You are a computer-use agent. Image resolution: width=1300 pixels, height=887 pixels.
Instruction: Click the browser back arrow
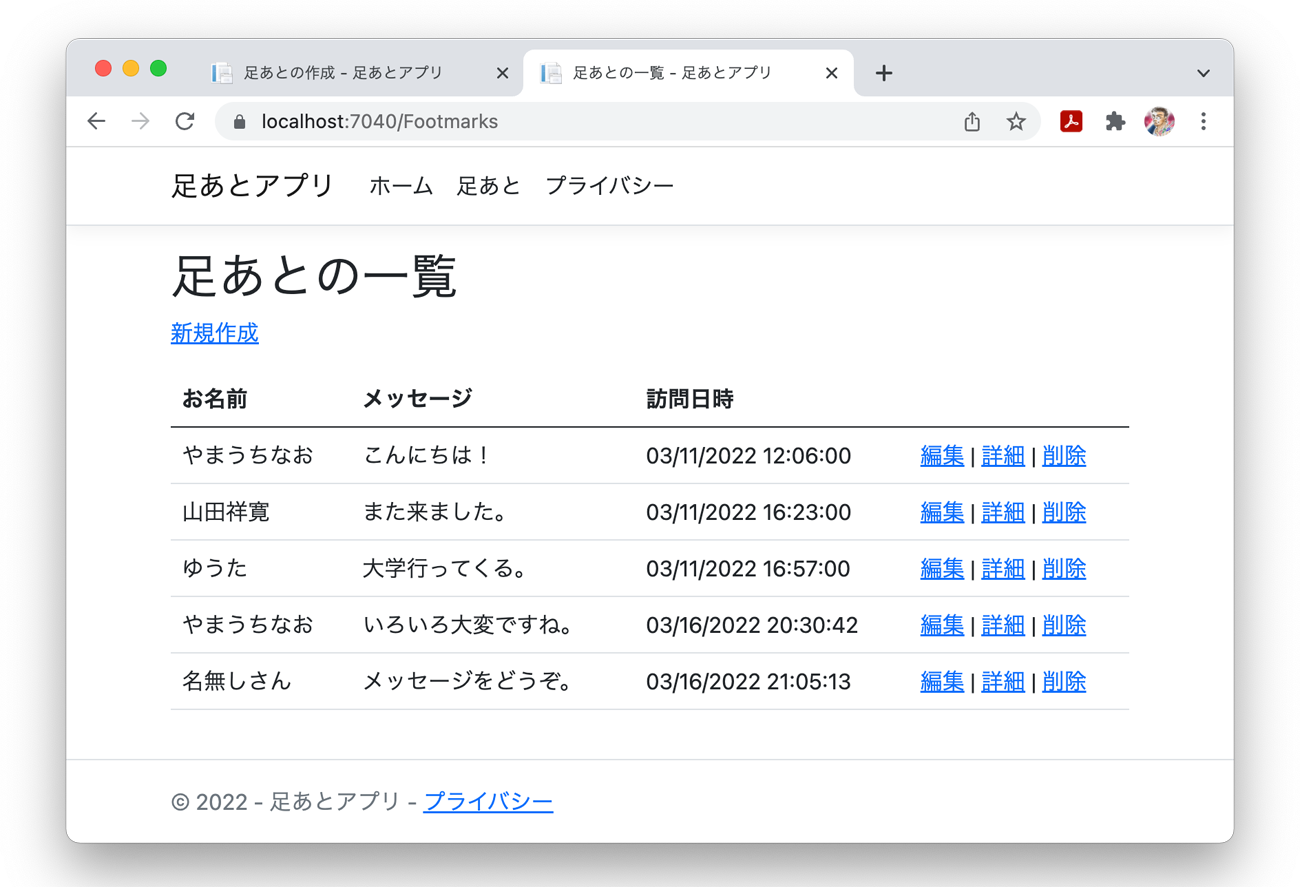(96, 121)
